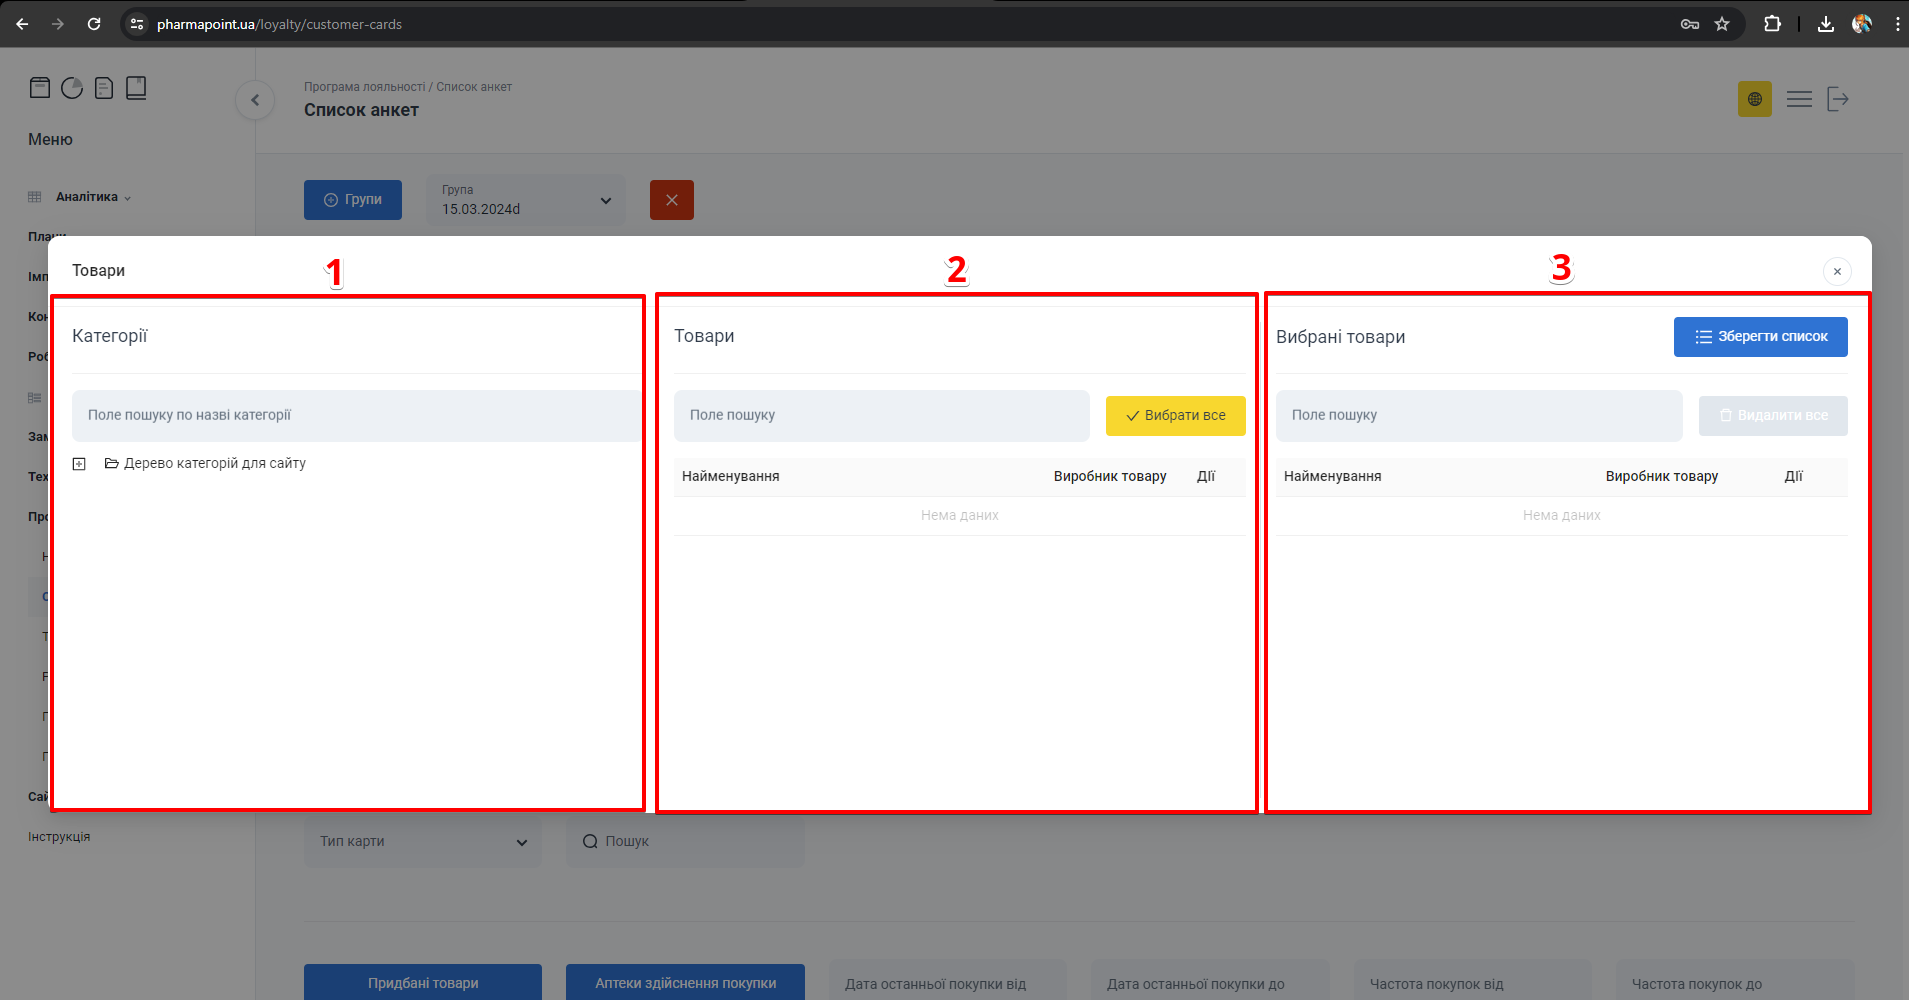The height and width of the screenshot is (1000, 1909).
Task: Click the book icon in sidebar
Action: click(x=136, y=88)
